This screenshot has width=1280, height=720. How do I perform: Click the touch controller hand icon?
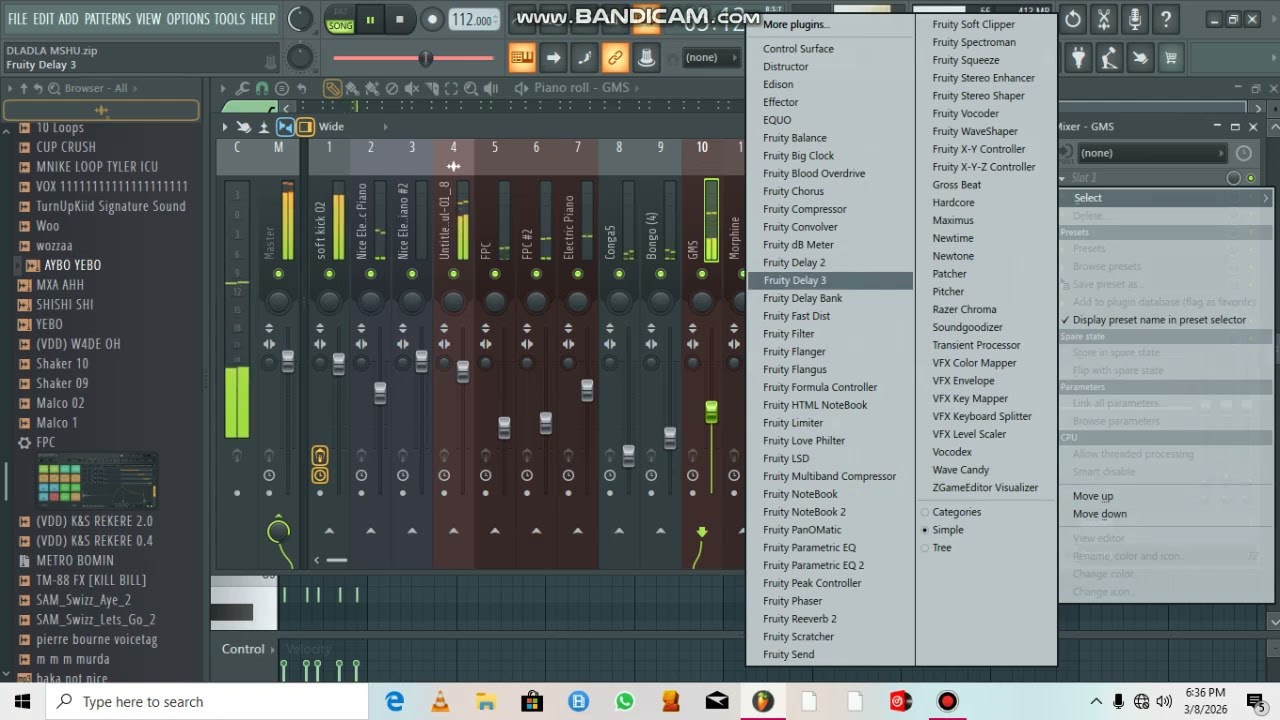pos(1140,58)
